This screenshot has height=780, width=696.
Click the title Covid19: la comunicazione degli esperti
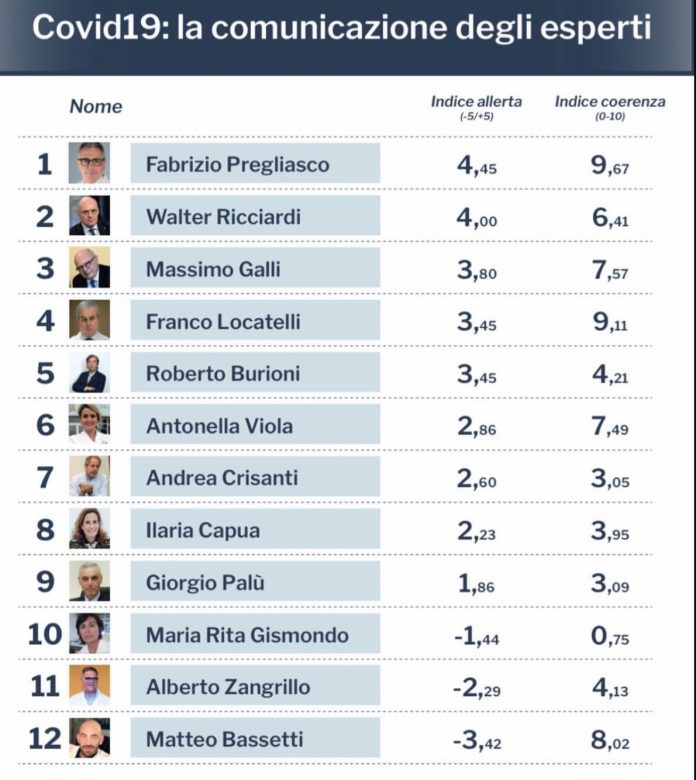click(342, 27)
